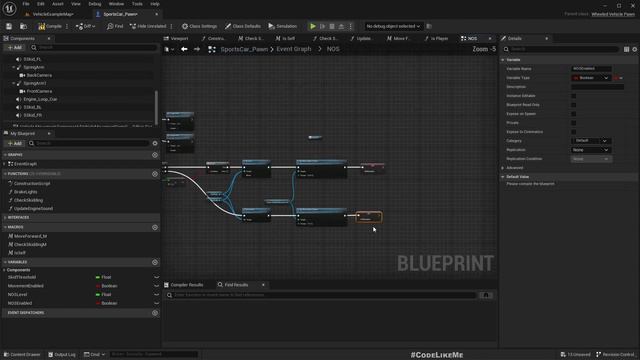Screen dimensions: 640x360
Task: Open the Content Drawer
Action: point(22,354)
